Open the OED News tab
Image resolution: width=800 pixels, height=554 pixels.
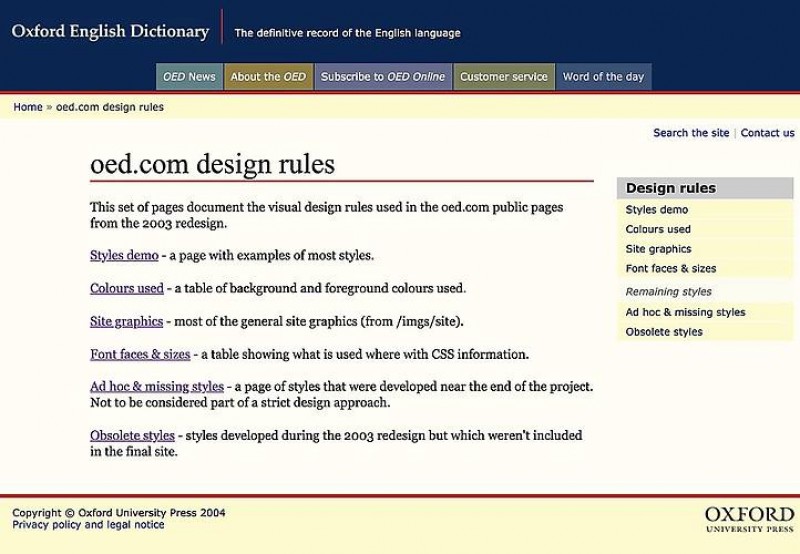pyautogui.click(x=188, y=77)
